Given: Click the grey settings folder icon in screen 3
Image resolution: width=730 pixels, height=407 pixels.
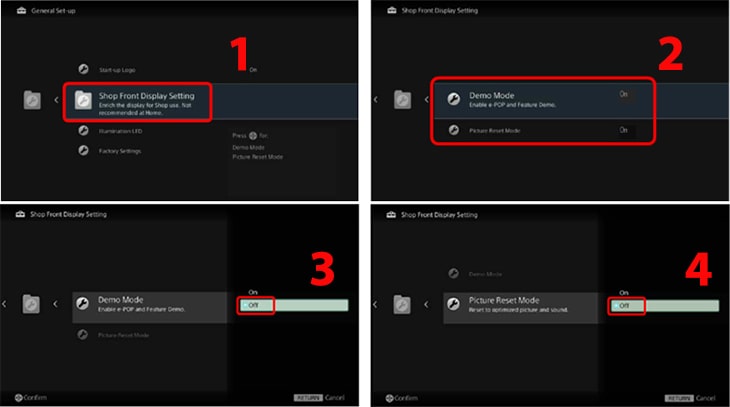Looking at the screenshot, I should pyautogui.click(x=31, y=304).
